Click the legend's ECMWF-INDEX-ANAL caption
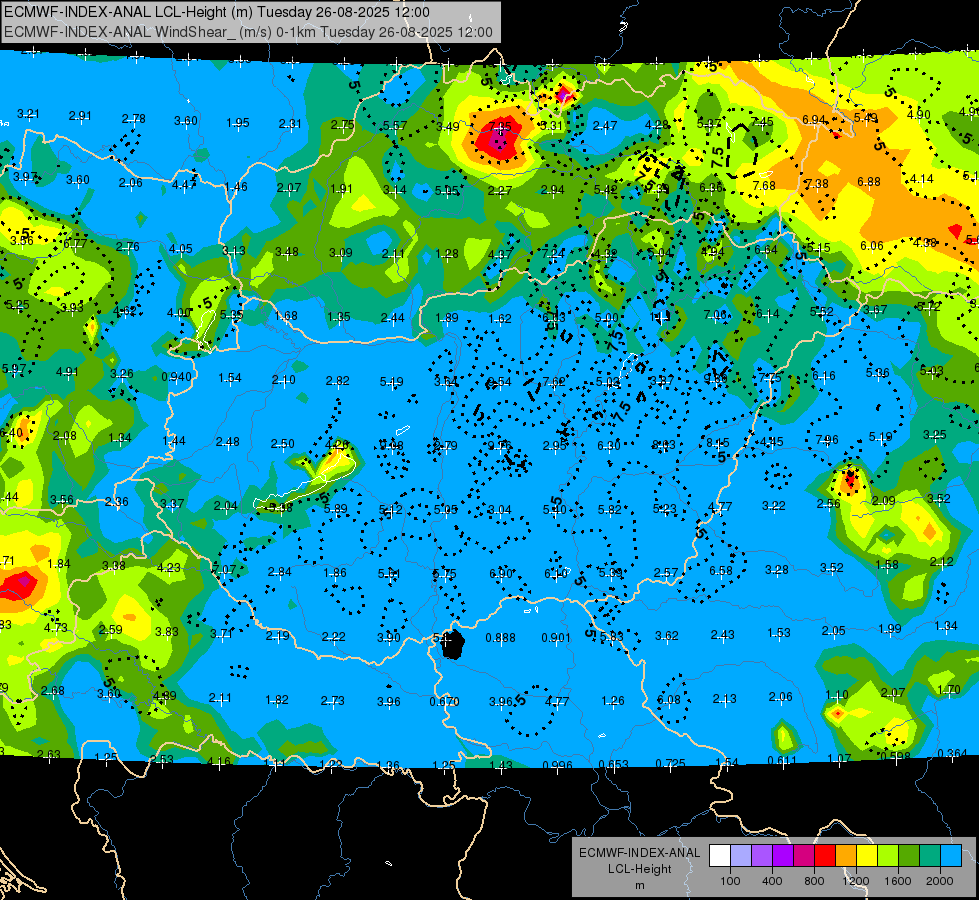The height and width of the screenshot is (900, 979). coord(639,853)
